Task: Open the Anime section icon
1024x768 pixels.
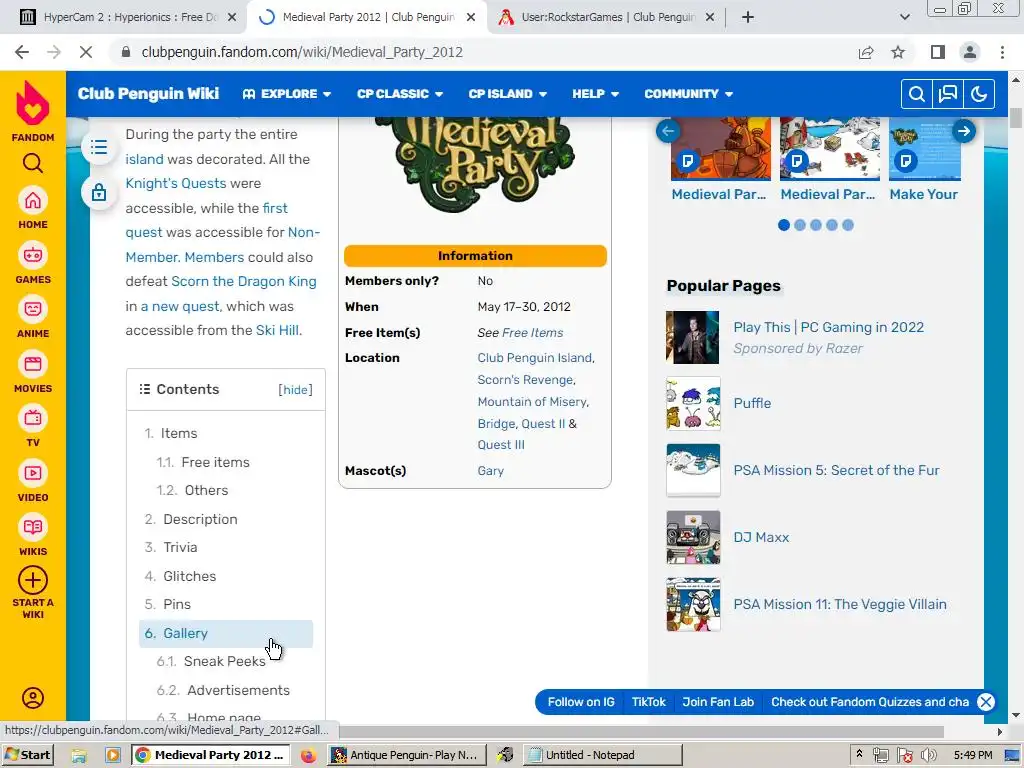Action: coord(33,309)
